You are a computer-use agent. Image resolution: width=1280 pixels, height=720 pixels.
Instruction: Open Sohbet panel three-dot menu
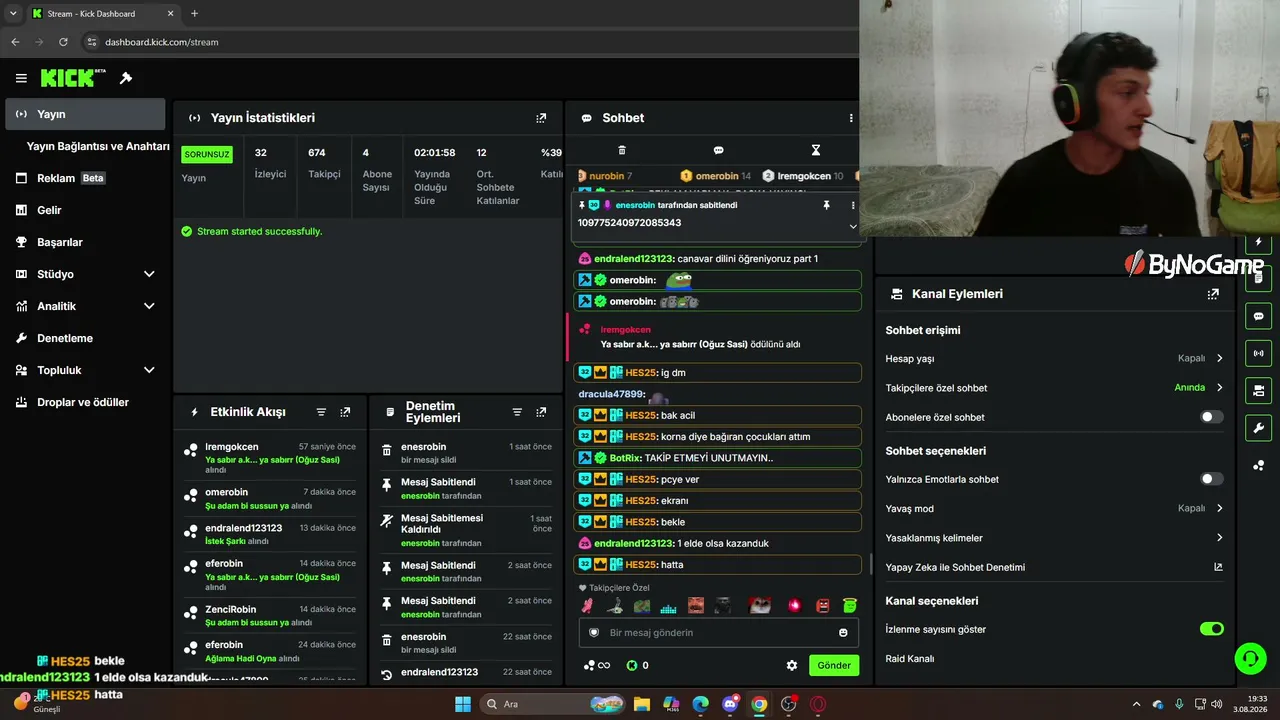pos(851,118)
